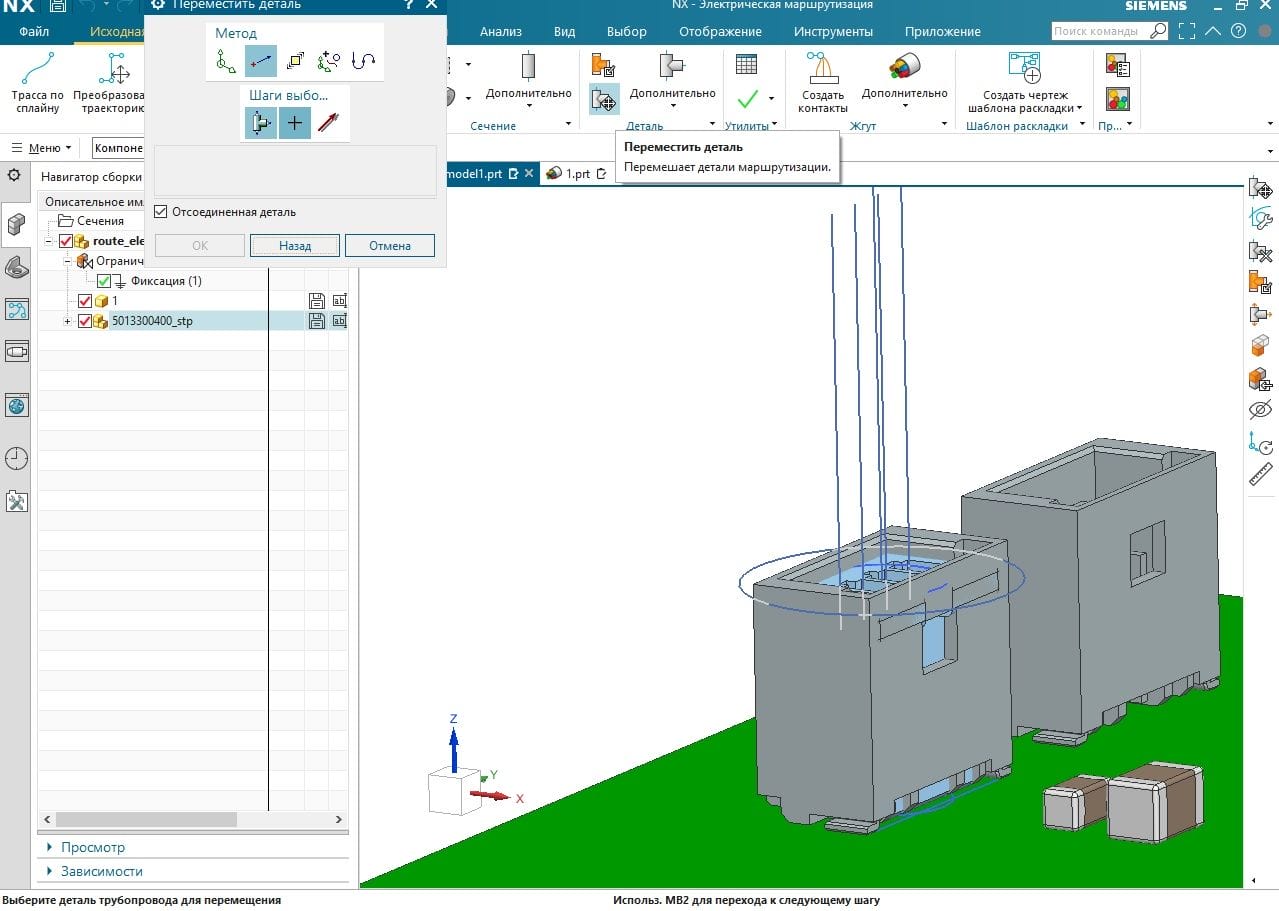Launch Создать контакты tool

pos(823,82)
